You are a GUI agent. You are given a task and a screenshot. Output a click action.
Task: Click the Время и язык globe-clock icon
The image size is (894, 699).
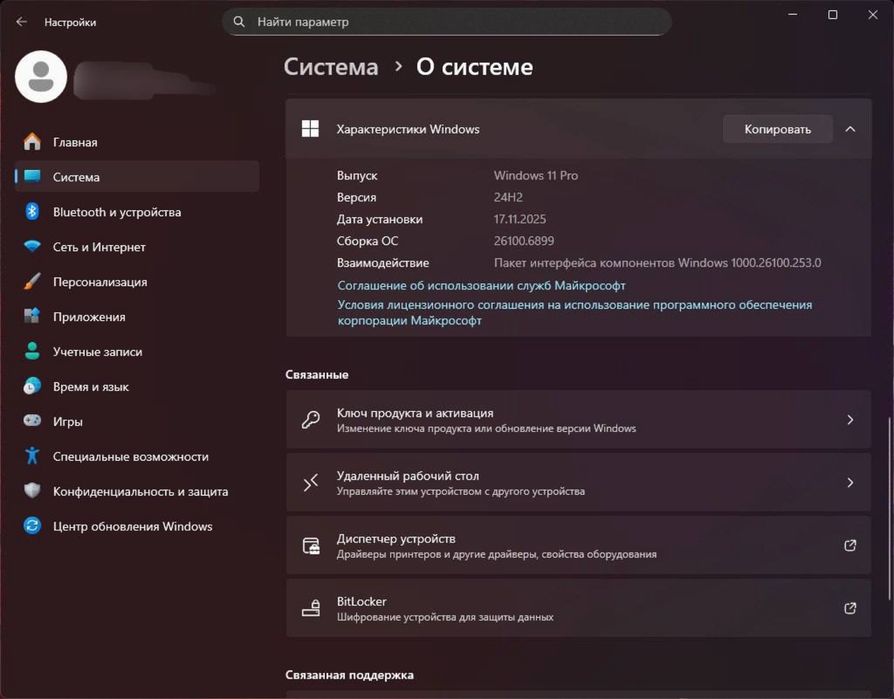[x=32, y=386]
